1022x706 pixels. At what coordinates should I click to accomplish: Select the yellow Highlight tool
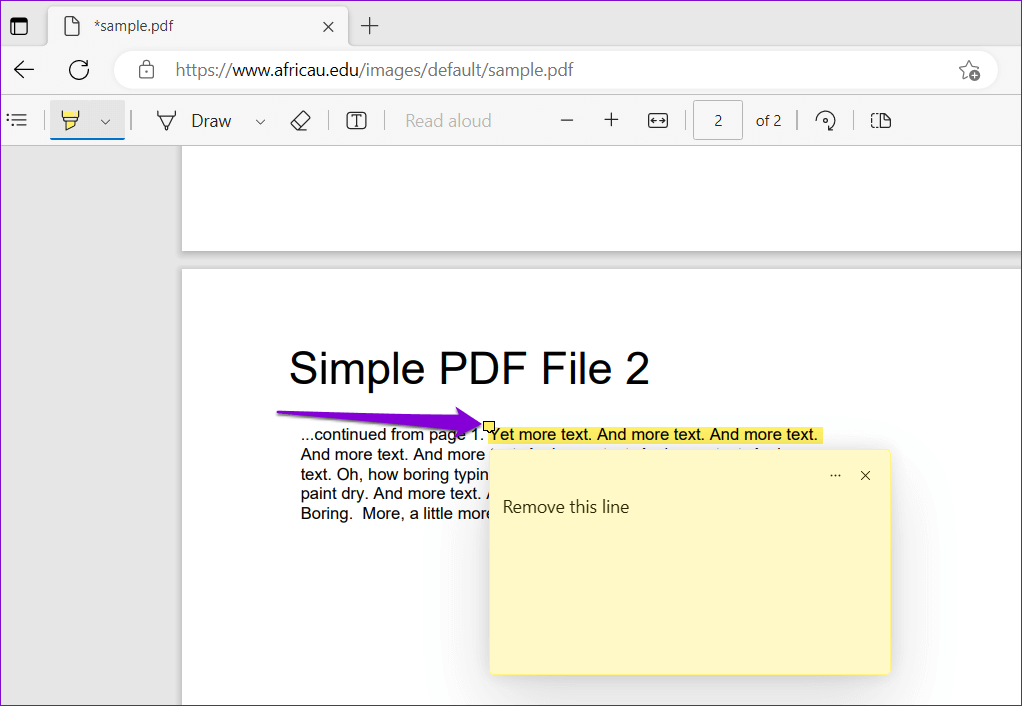click(70, 121)
